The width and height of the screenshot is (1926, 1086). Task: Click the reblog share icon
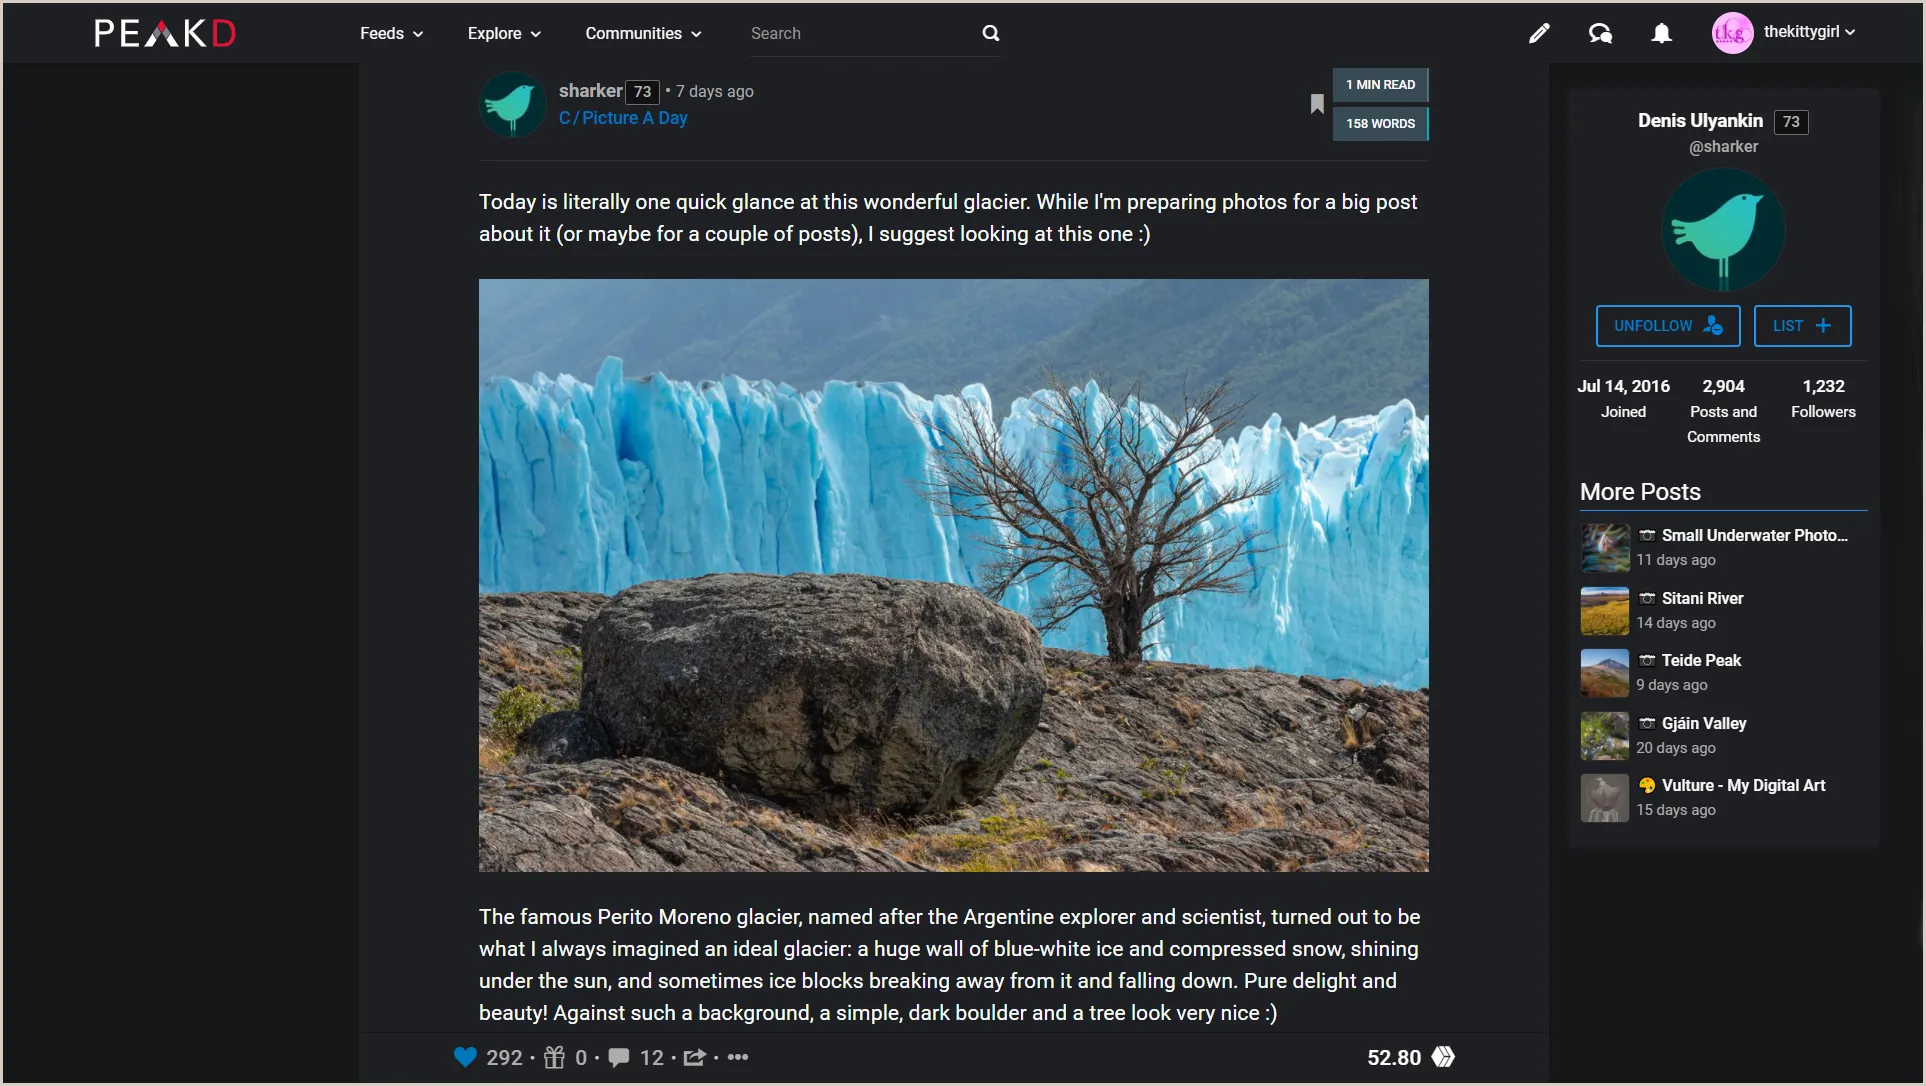[x=695, y=1057]
